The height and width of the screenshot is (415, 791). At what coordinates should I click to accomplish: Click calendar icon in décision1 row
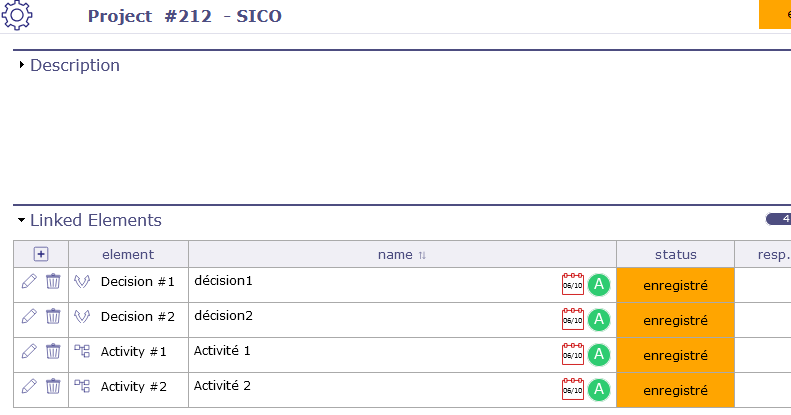pyautogui.click(x=573, y=285)
